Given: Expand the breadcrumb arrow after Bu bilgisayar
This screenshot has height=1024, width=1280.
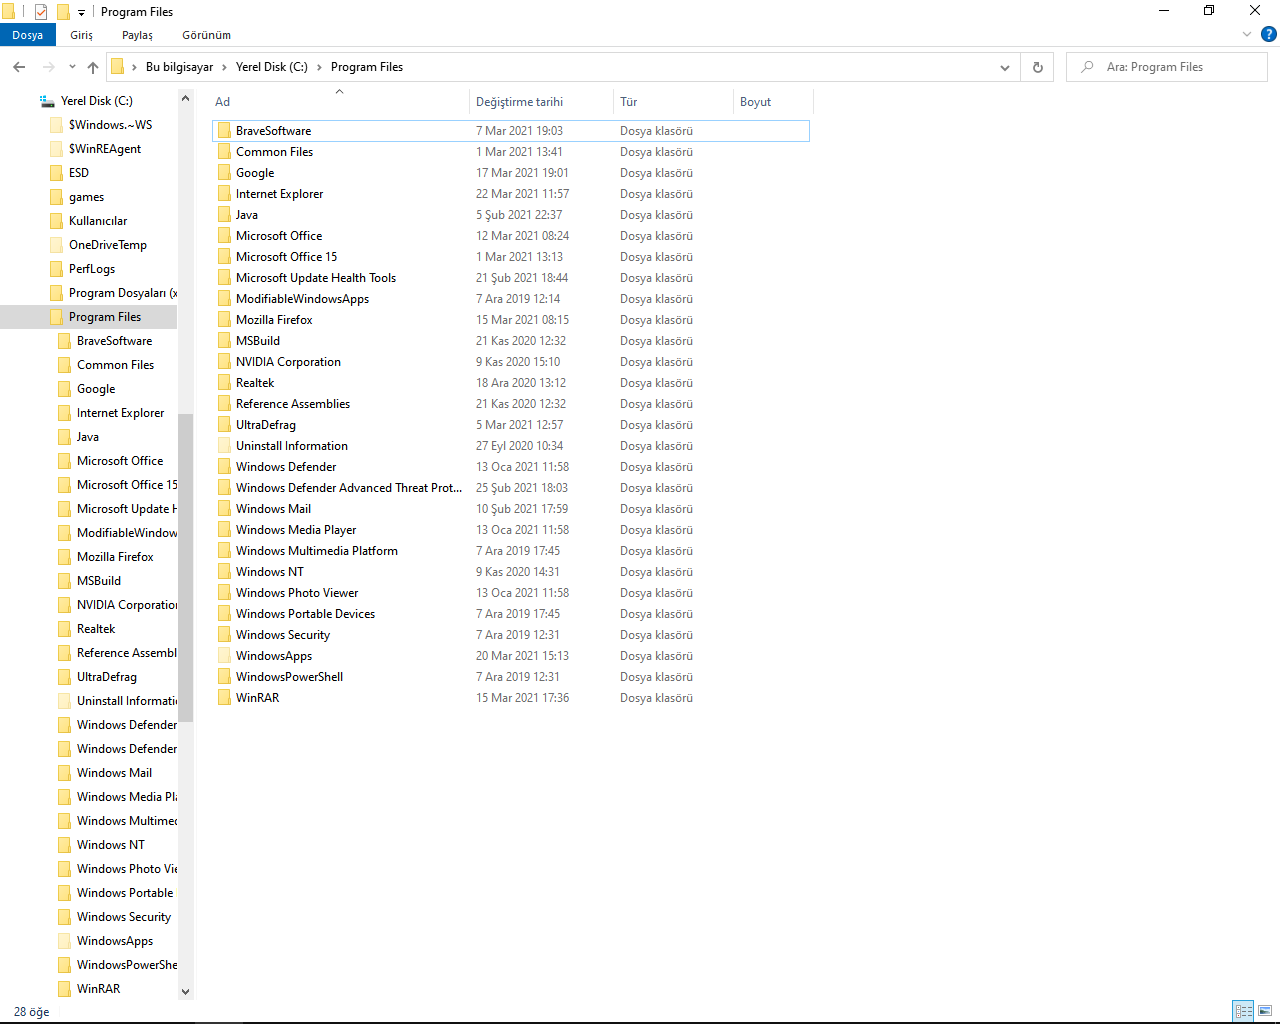Looking at the screenshot, I should tap(224, 67).
